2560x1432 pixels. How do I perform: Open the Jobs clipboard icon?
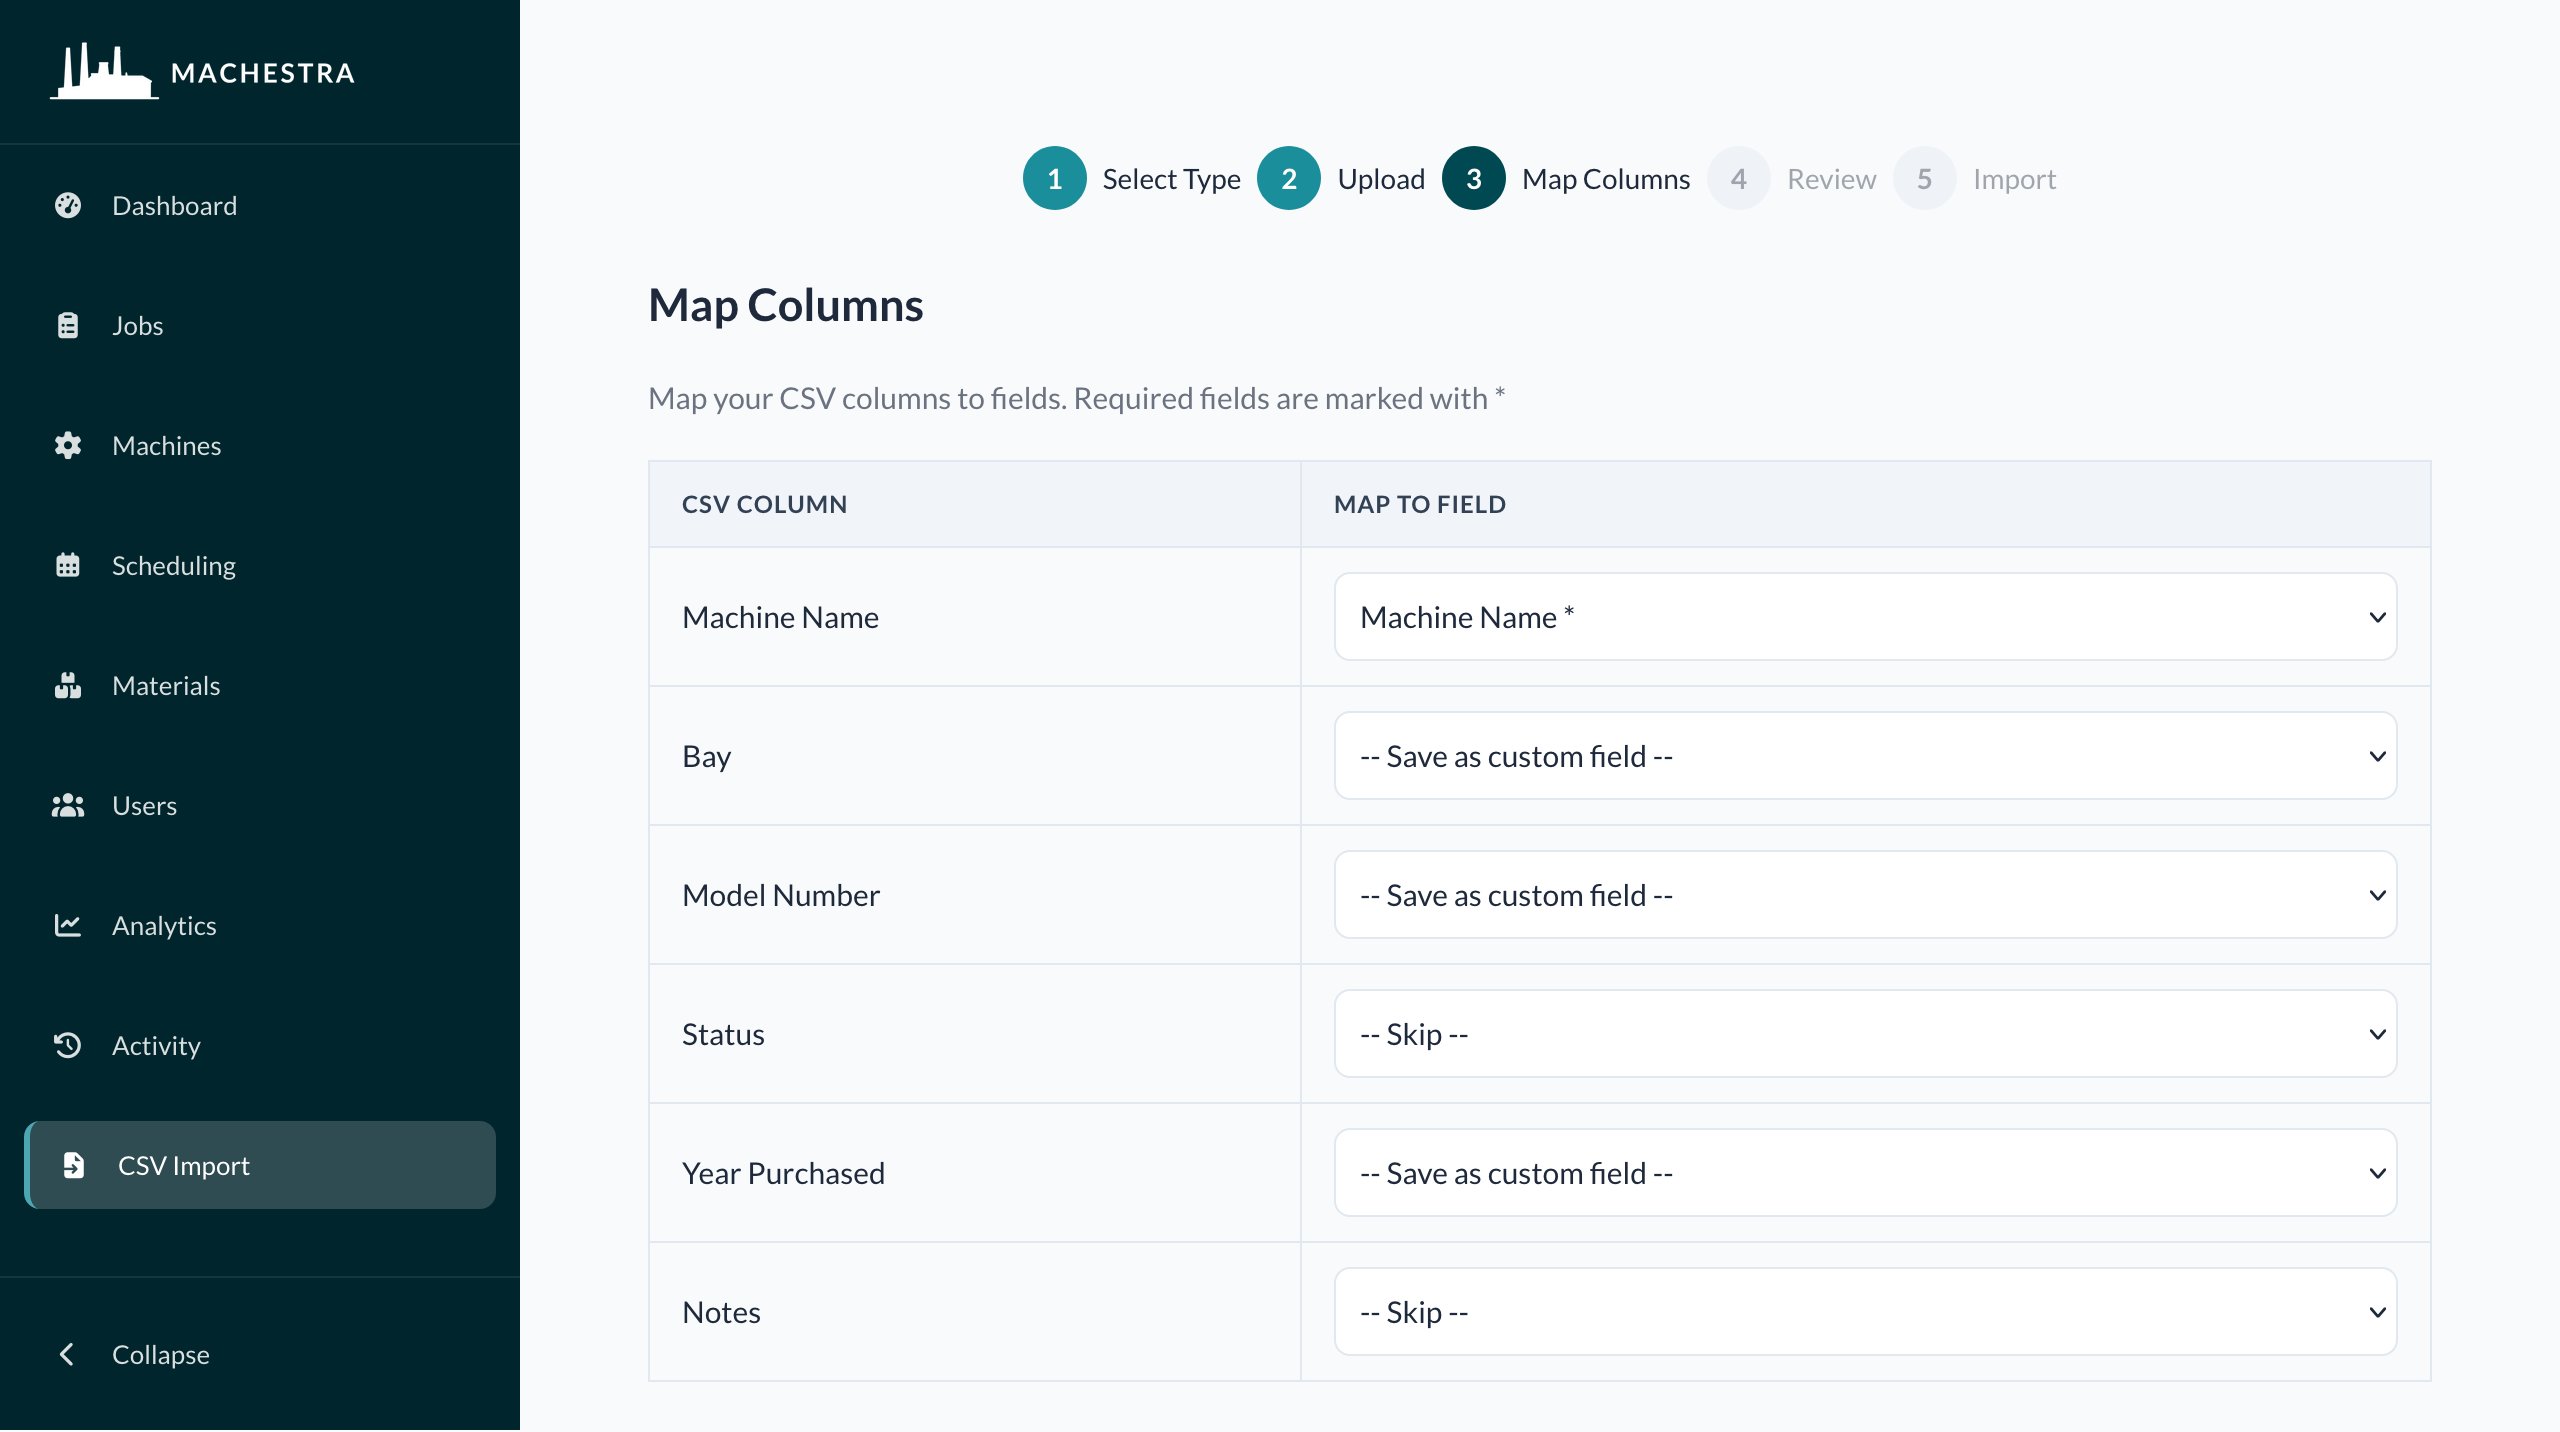click(68, 325)
